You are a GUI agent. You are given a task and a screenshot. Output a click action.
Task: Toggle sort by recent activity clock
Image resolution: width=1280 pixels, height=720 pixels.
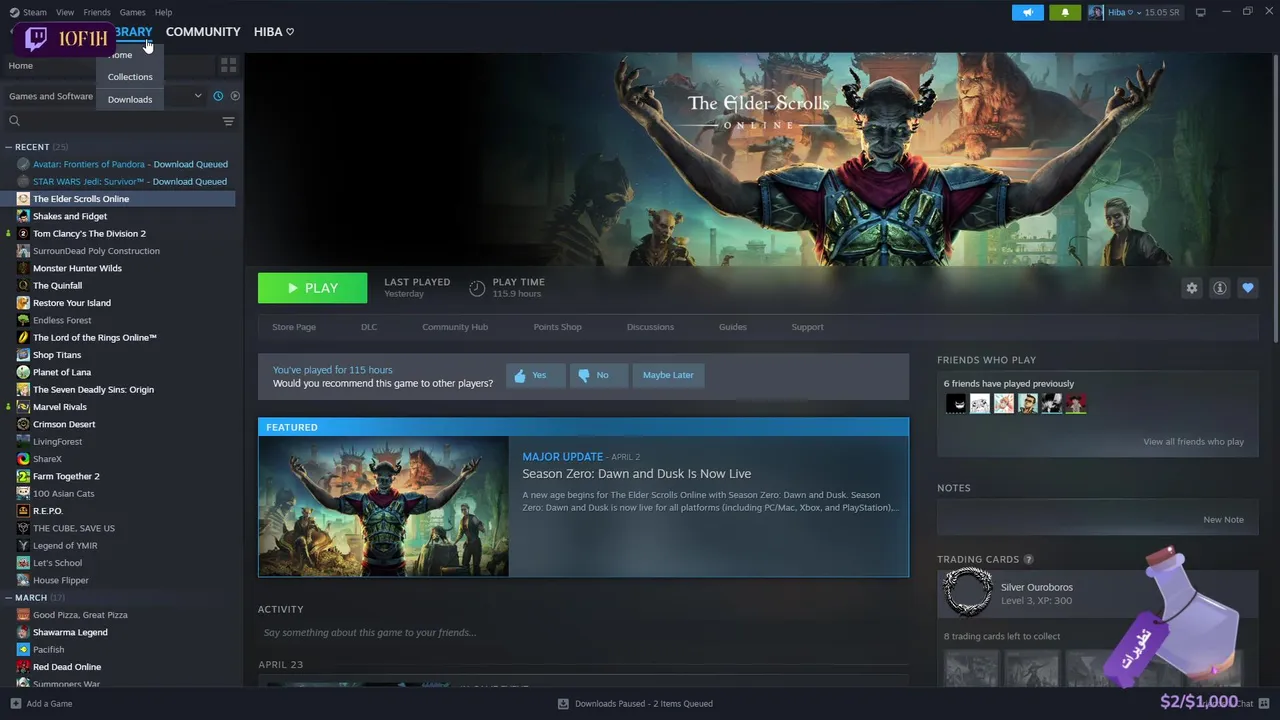coord(218,96)
